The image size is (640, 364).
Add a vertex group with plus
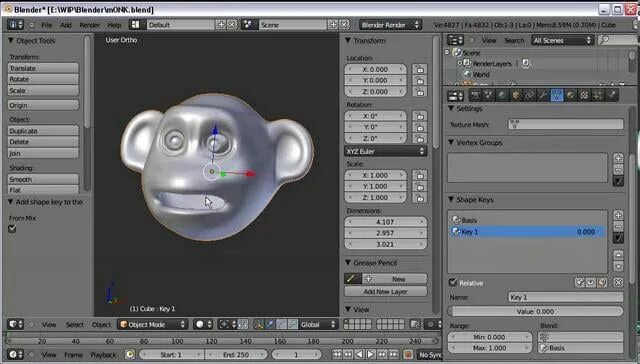(x=618, y=158)
